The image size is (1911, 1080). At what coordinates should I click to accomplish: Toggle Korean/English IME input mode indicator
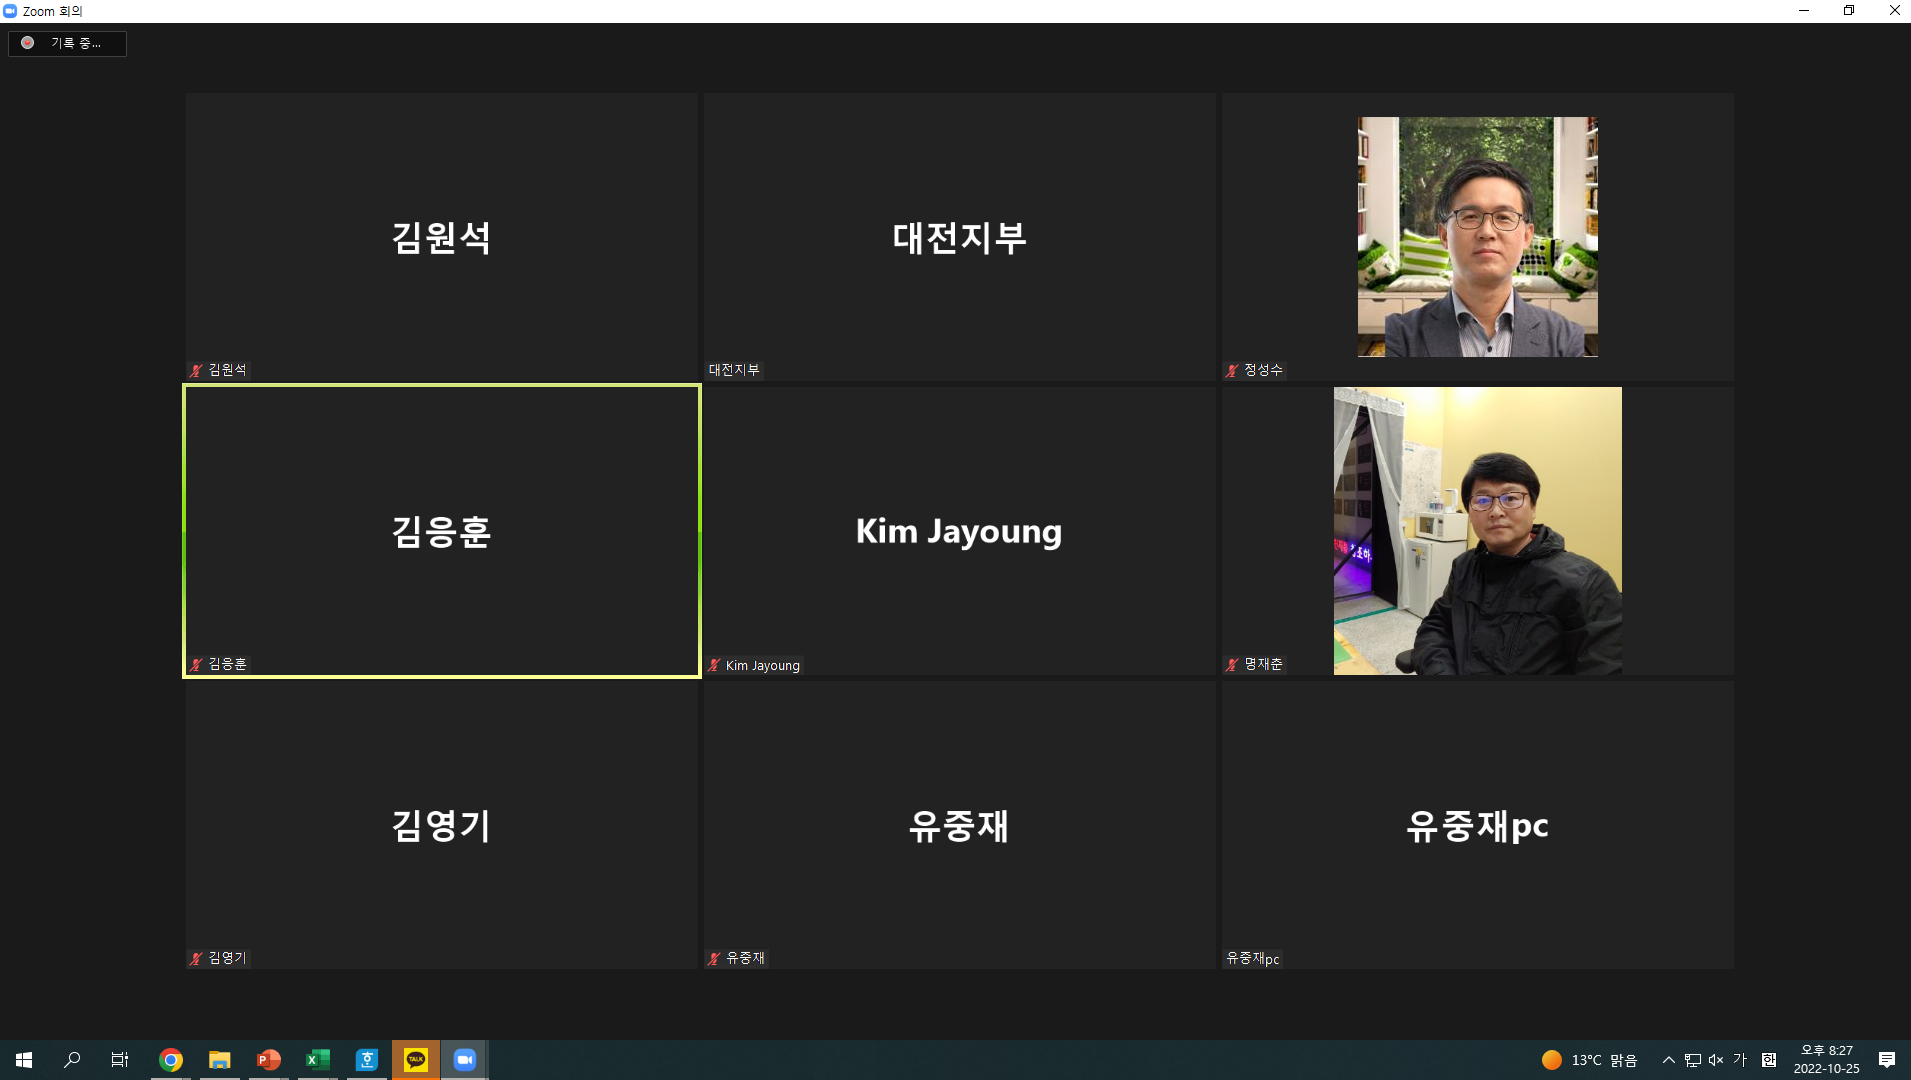(1740, 1060)
